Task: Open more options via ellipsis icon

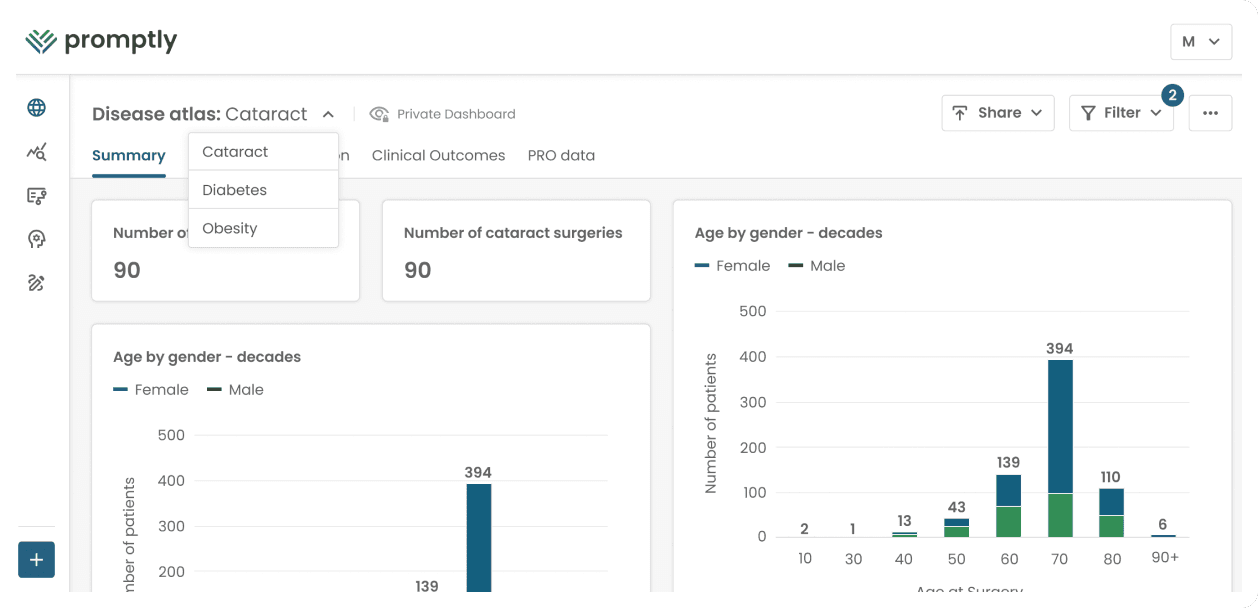Action: [x=1210, y=113]
